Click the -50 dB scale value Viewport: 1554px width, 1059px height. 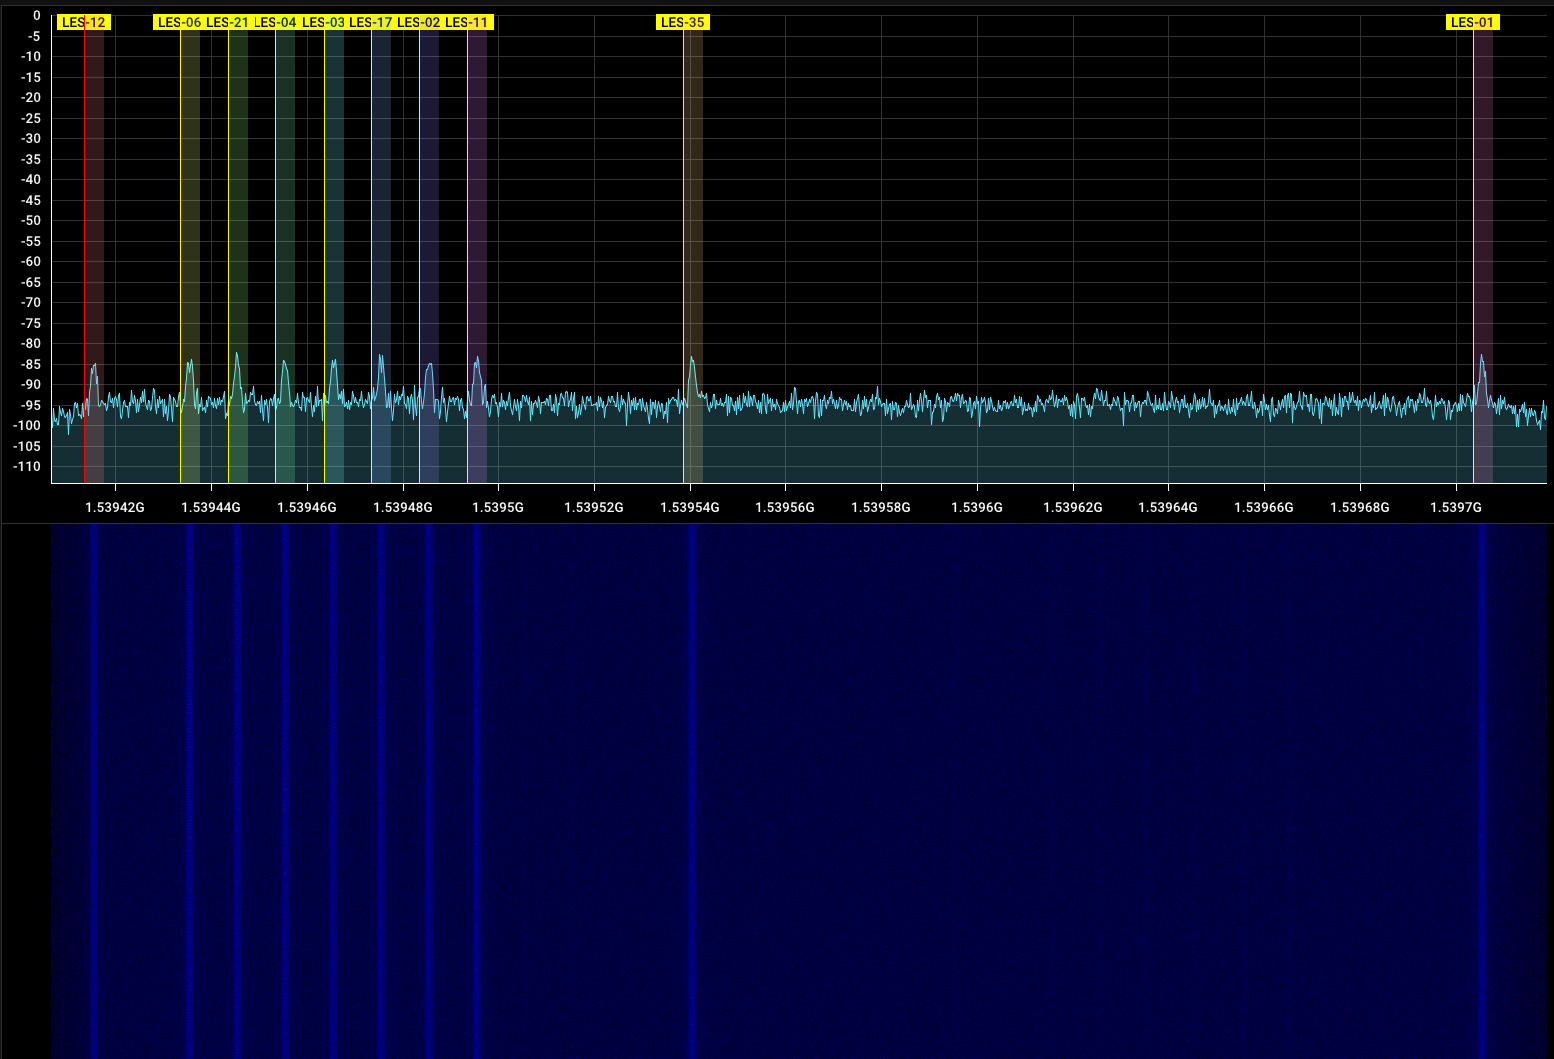click(31, 220)
